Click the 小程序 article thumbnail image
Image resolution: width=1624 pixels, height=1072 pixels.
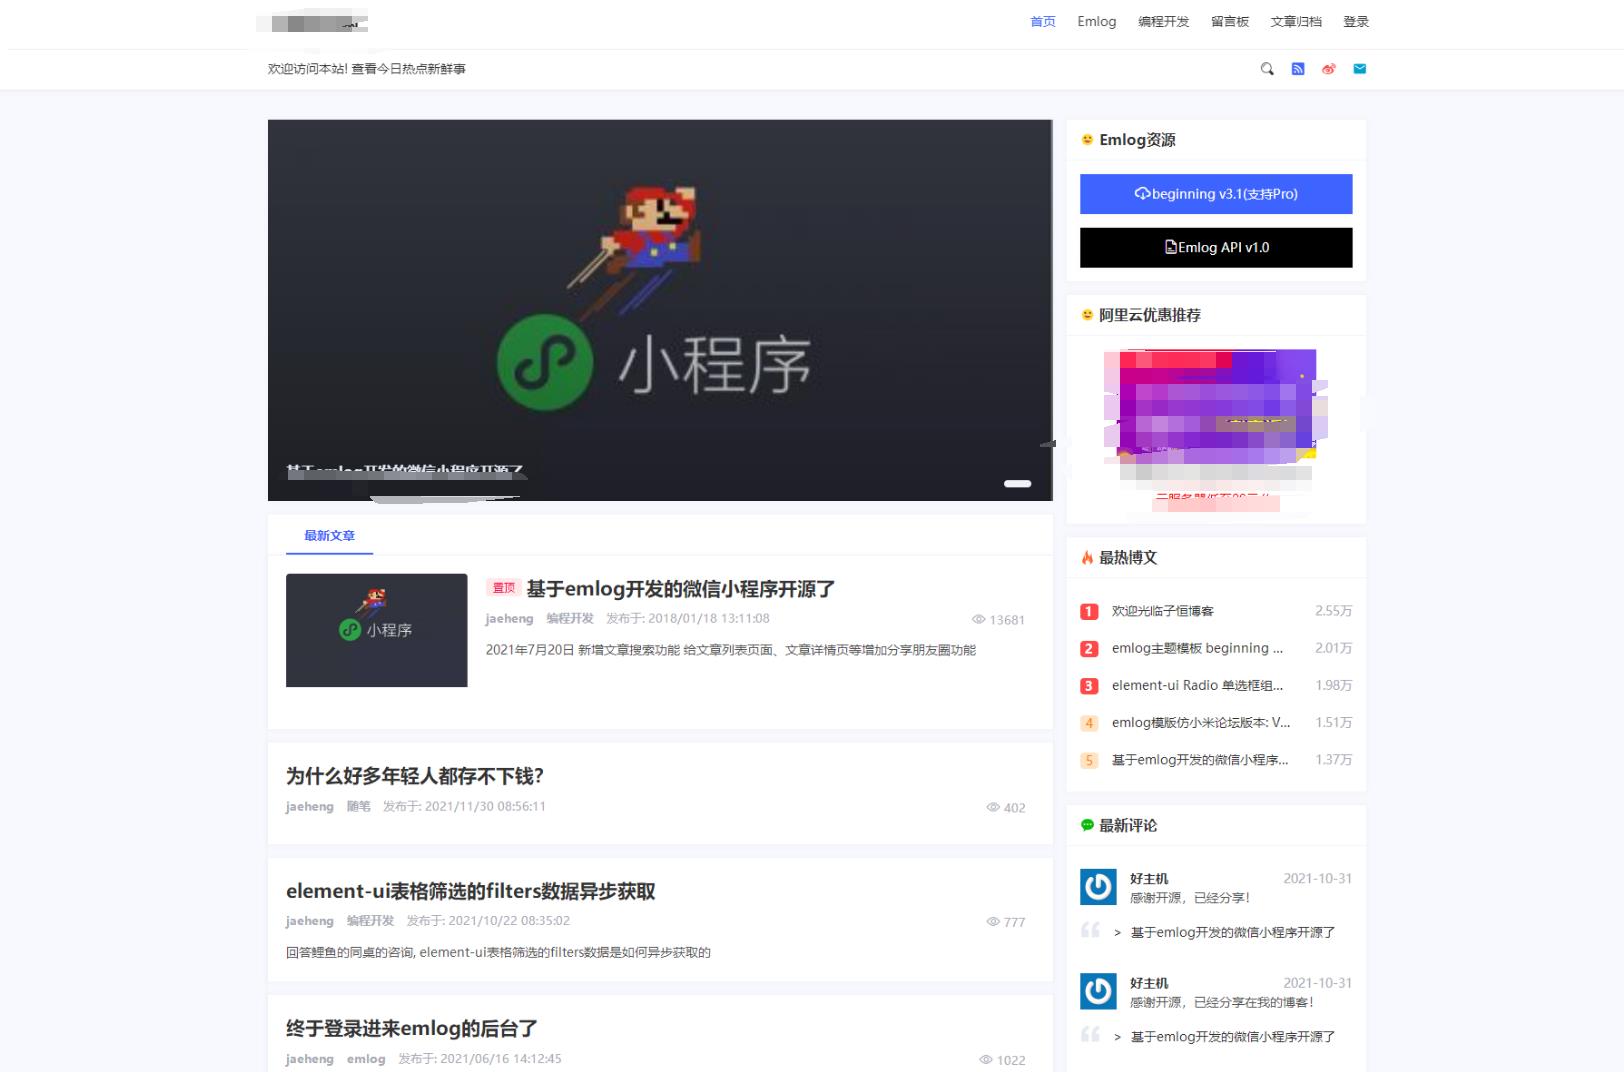coord(376,631)
